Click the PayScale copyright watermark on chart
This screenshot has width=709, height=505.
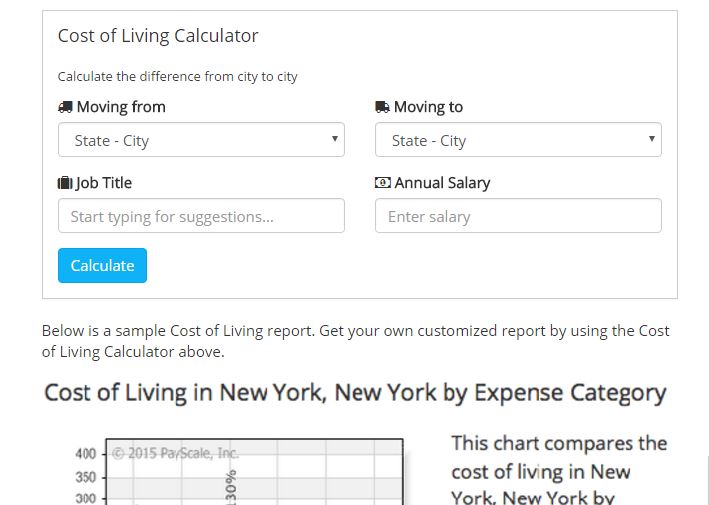[175, 453]
